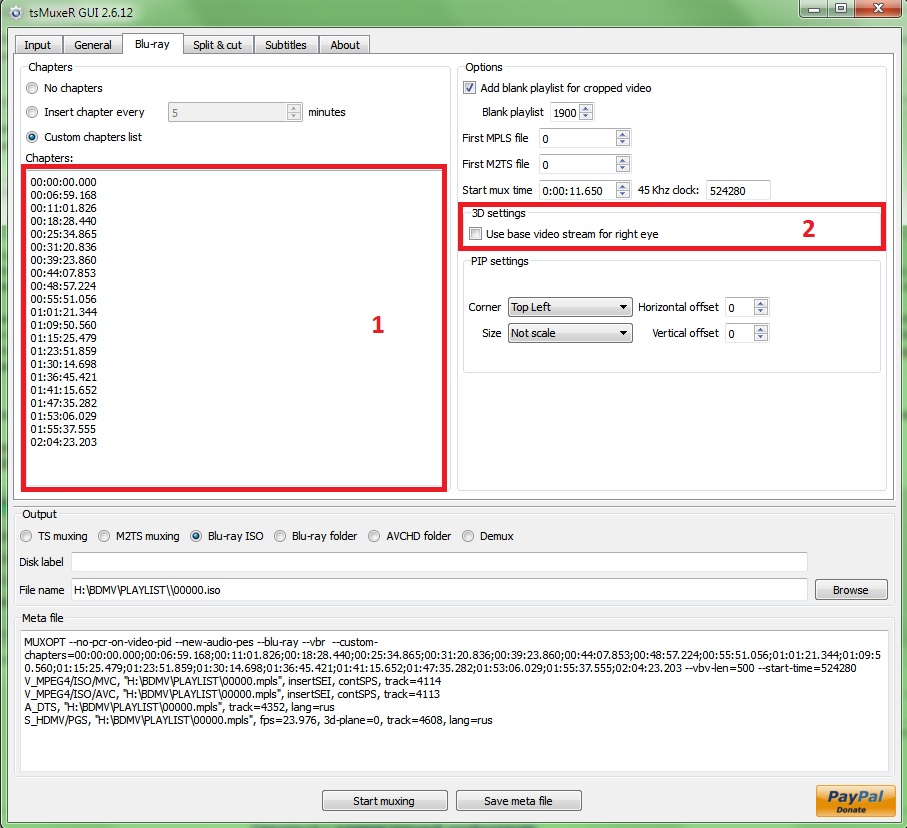Click chapter entry 02:04:23.203

point(64,442)
